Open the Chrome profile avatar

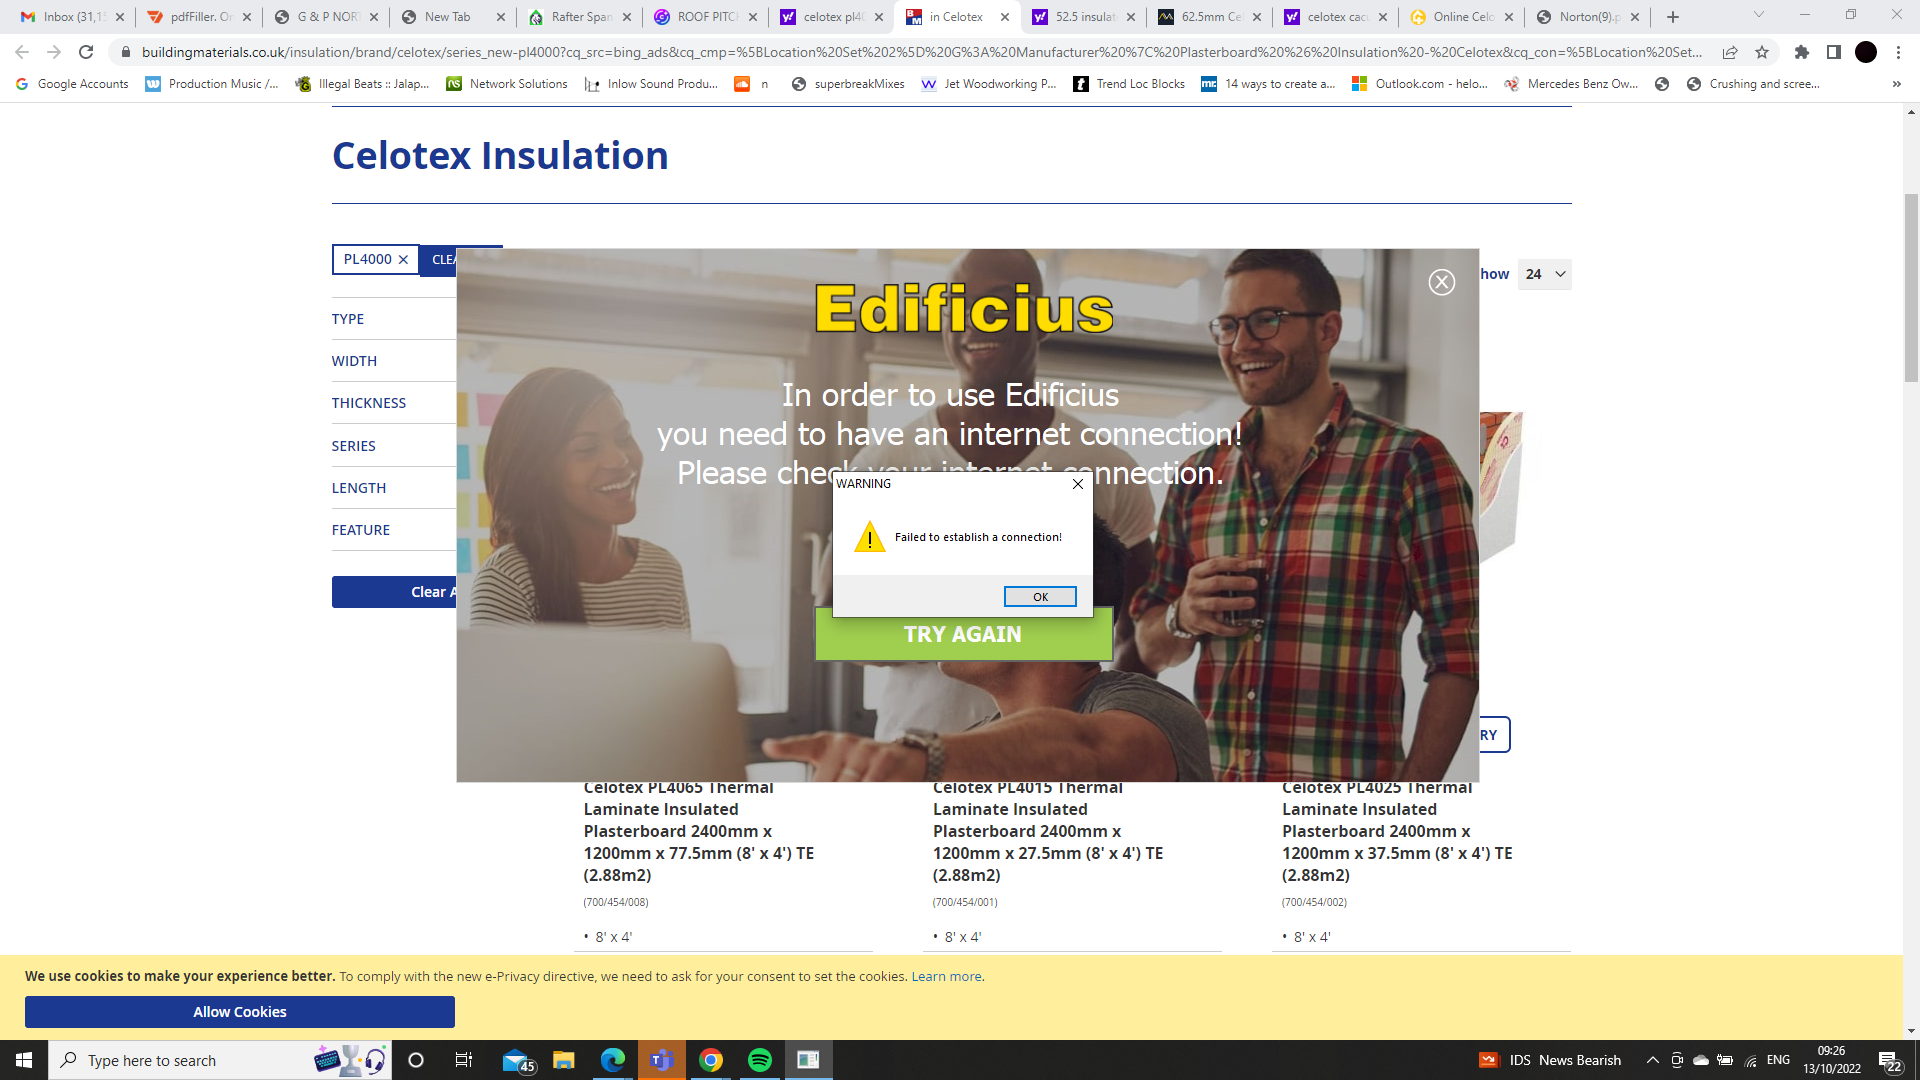tap(1866, 52)
